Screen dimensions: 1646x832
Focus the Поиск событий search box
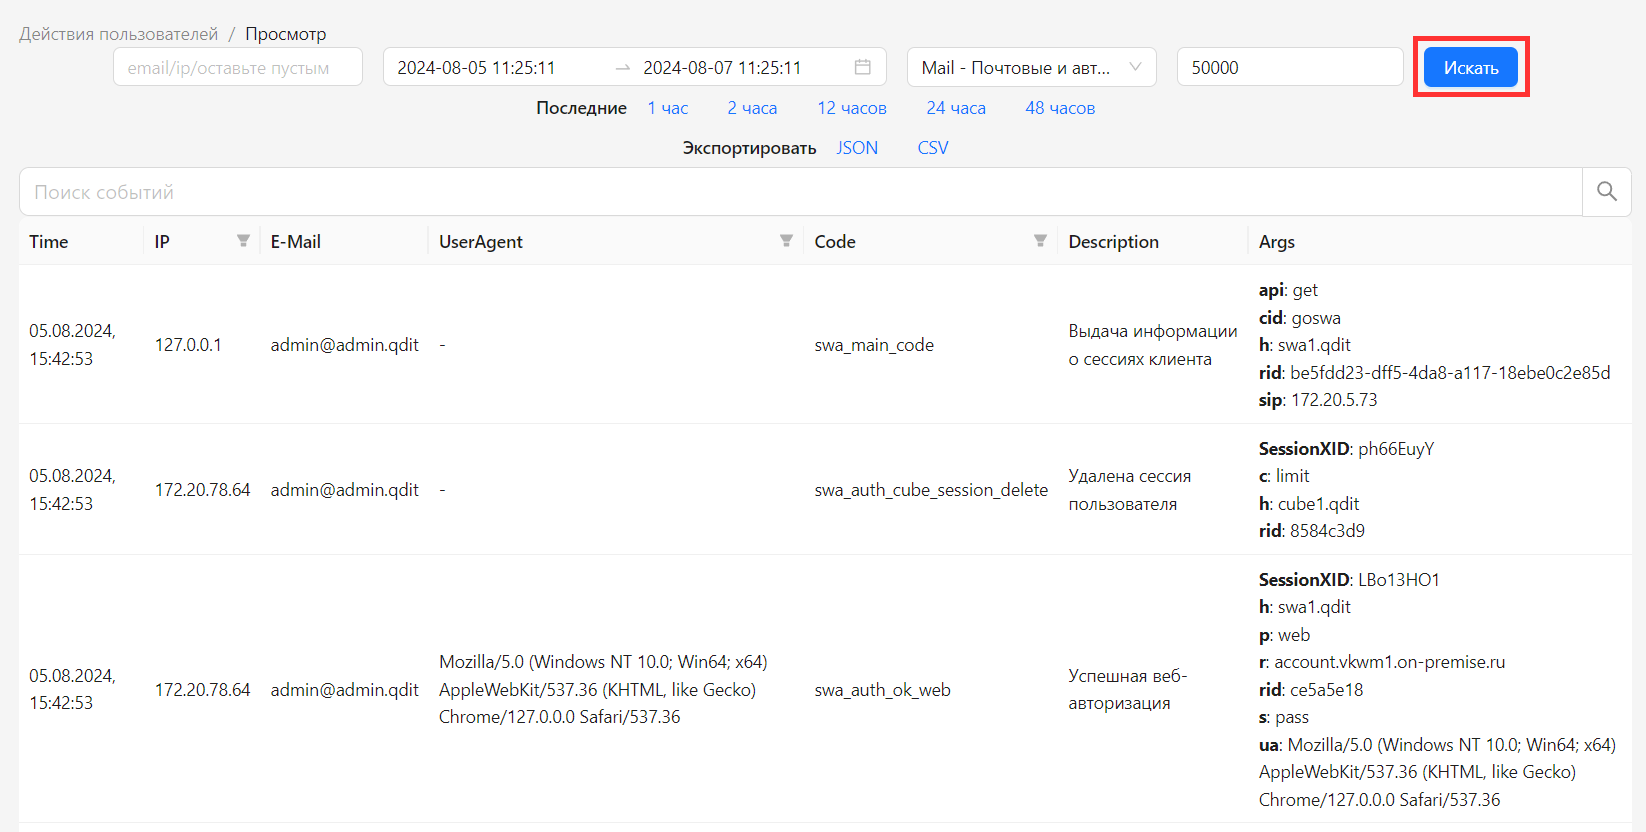coord(800,192)
